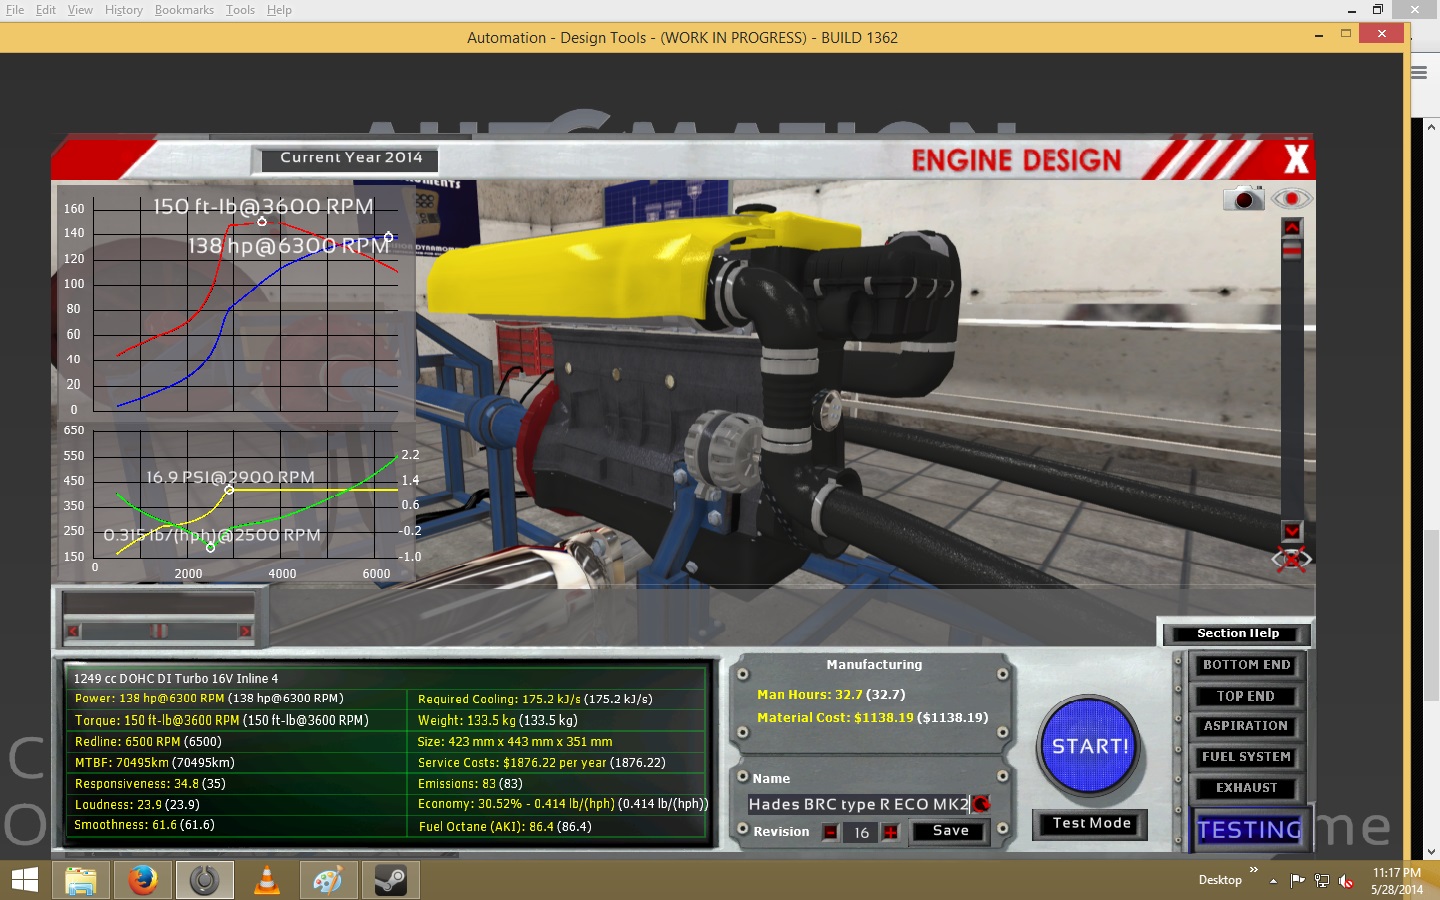1440x900 pixels.
Task: Click the vertical scrollbar down arrow
Action: click(1292, 531)
